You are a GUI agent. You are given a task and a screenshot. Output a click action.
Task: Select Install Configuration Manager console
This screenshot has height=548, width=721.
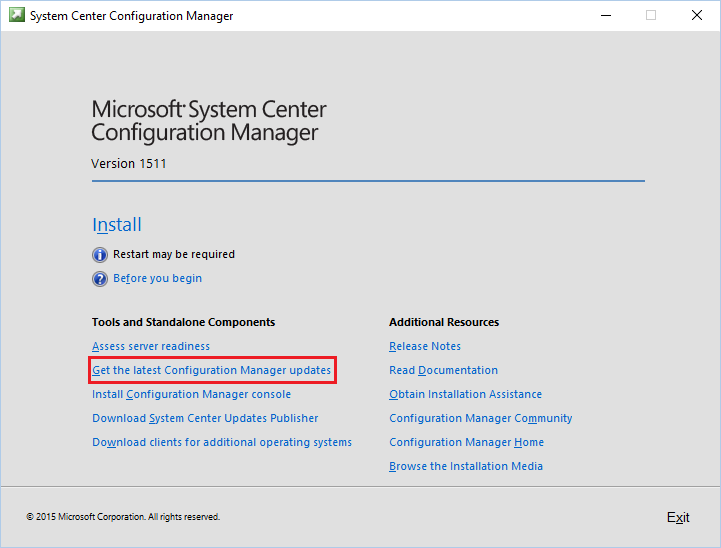pyautogui.click(x=191, y=394)
